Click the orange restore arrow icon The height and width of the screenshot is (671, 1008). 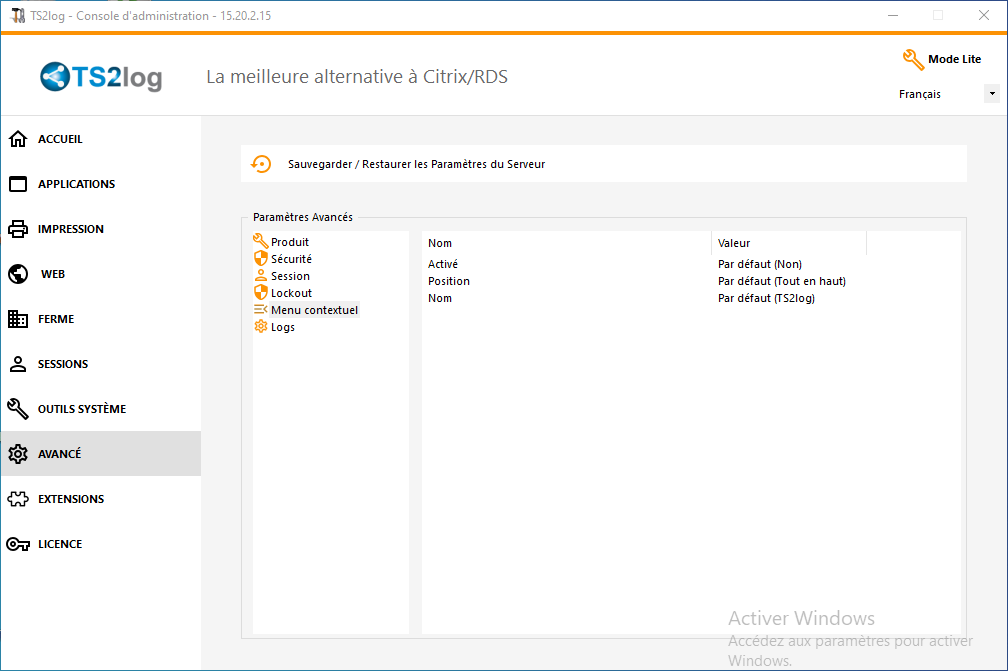[x=261, y=164]
